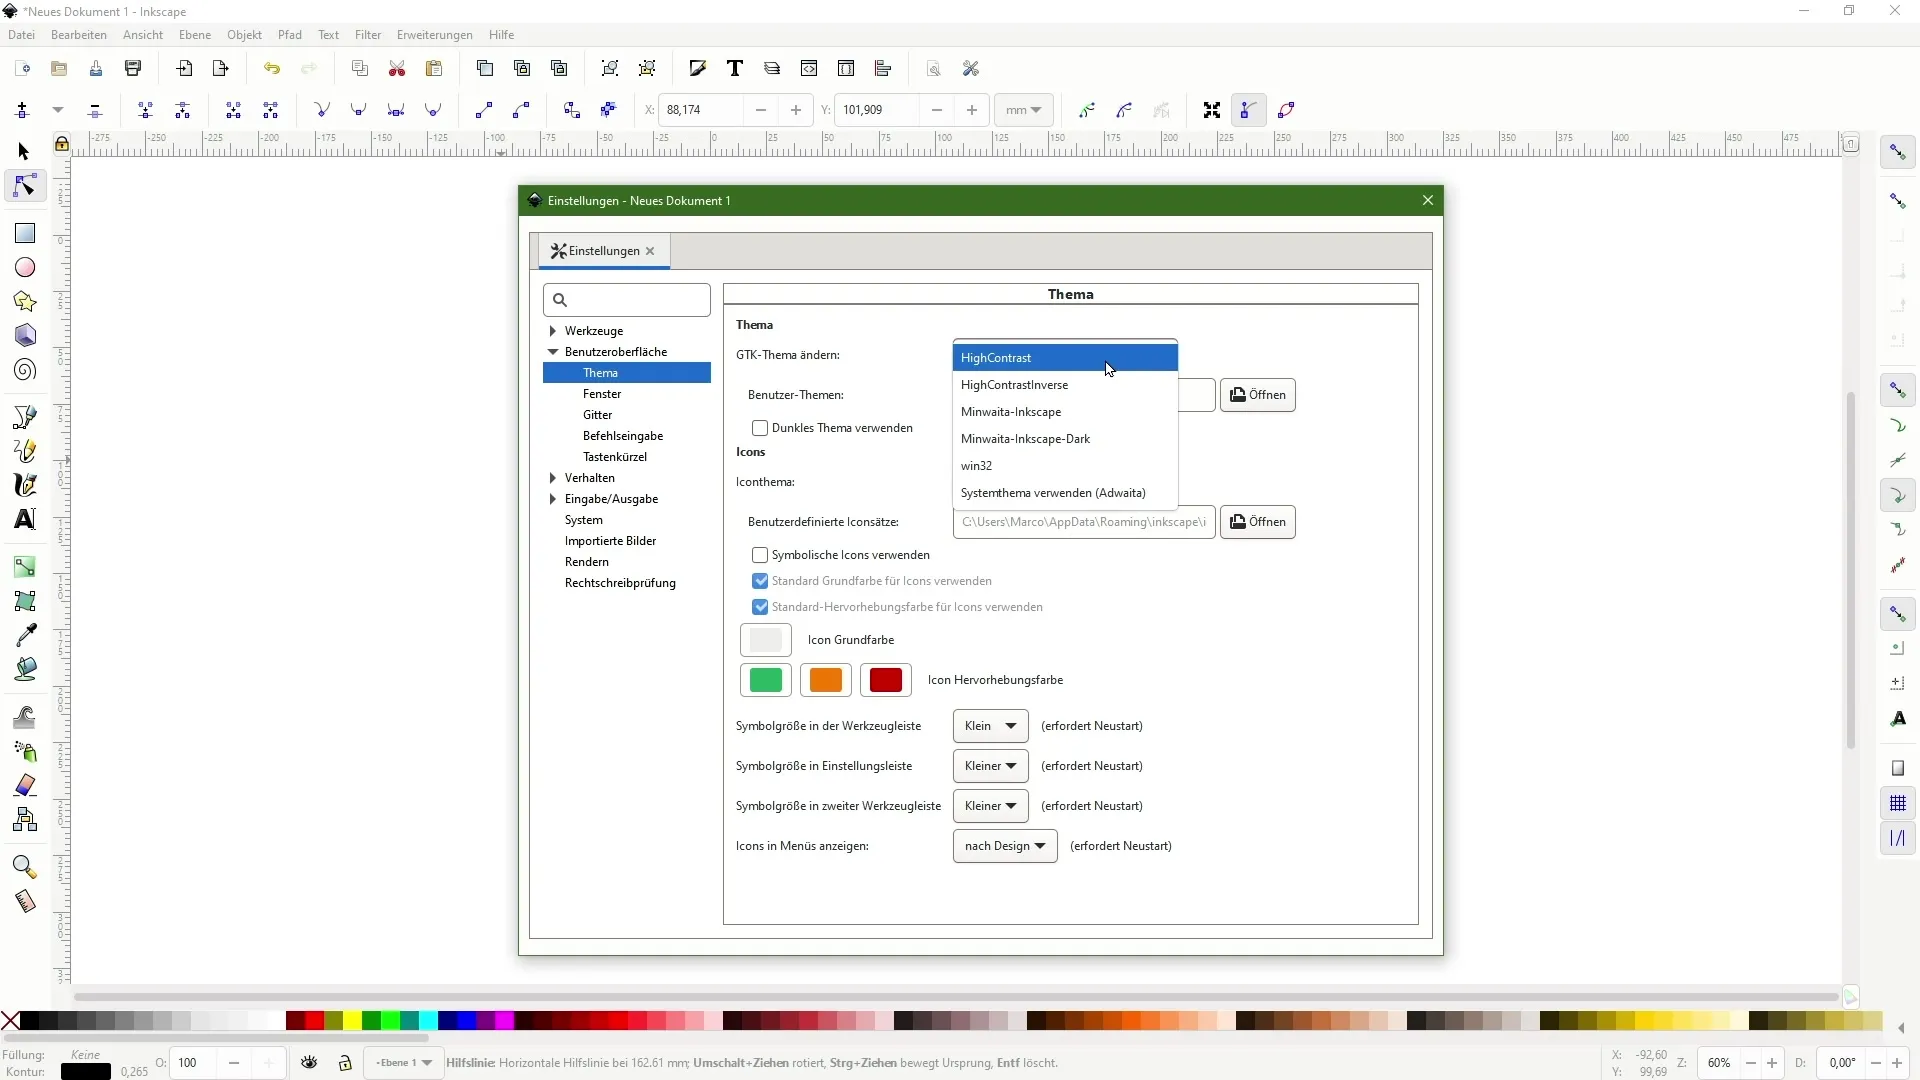Click the Print document icon
The image size is (1920, 1080).
pos(133,69)
